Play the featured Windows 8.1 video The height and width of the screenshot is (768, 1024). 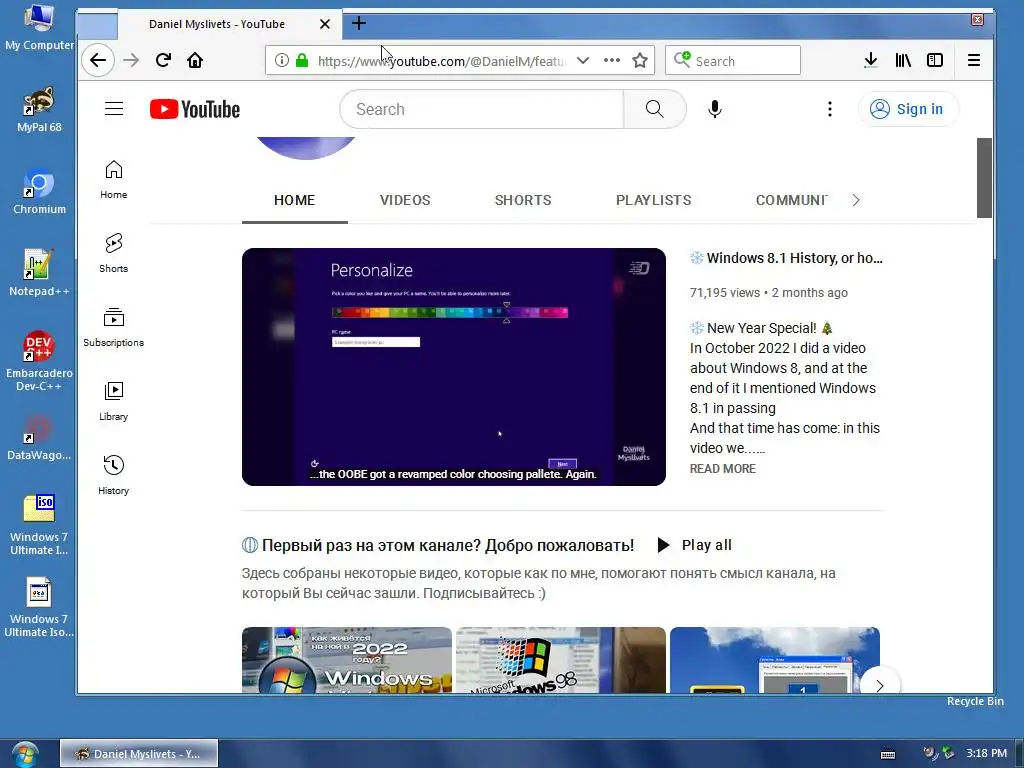click(454, 367)
